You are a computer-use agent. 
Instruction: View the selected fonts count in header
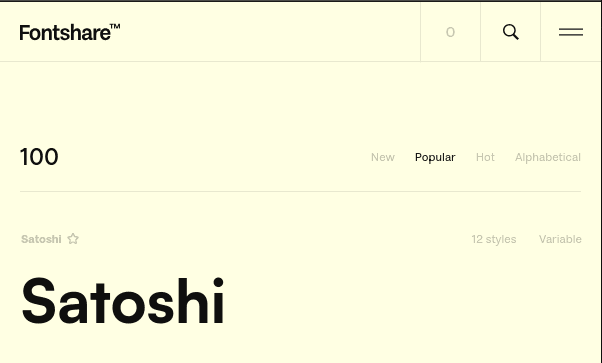coord(450,32)
